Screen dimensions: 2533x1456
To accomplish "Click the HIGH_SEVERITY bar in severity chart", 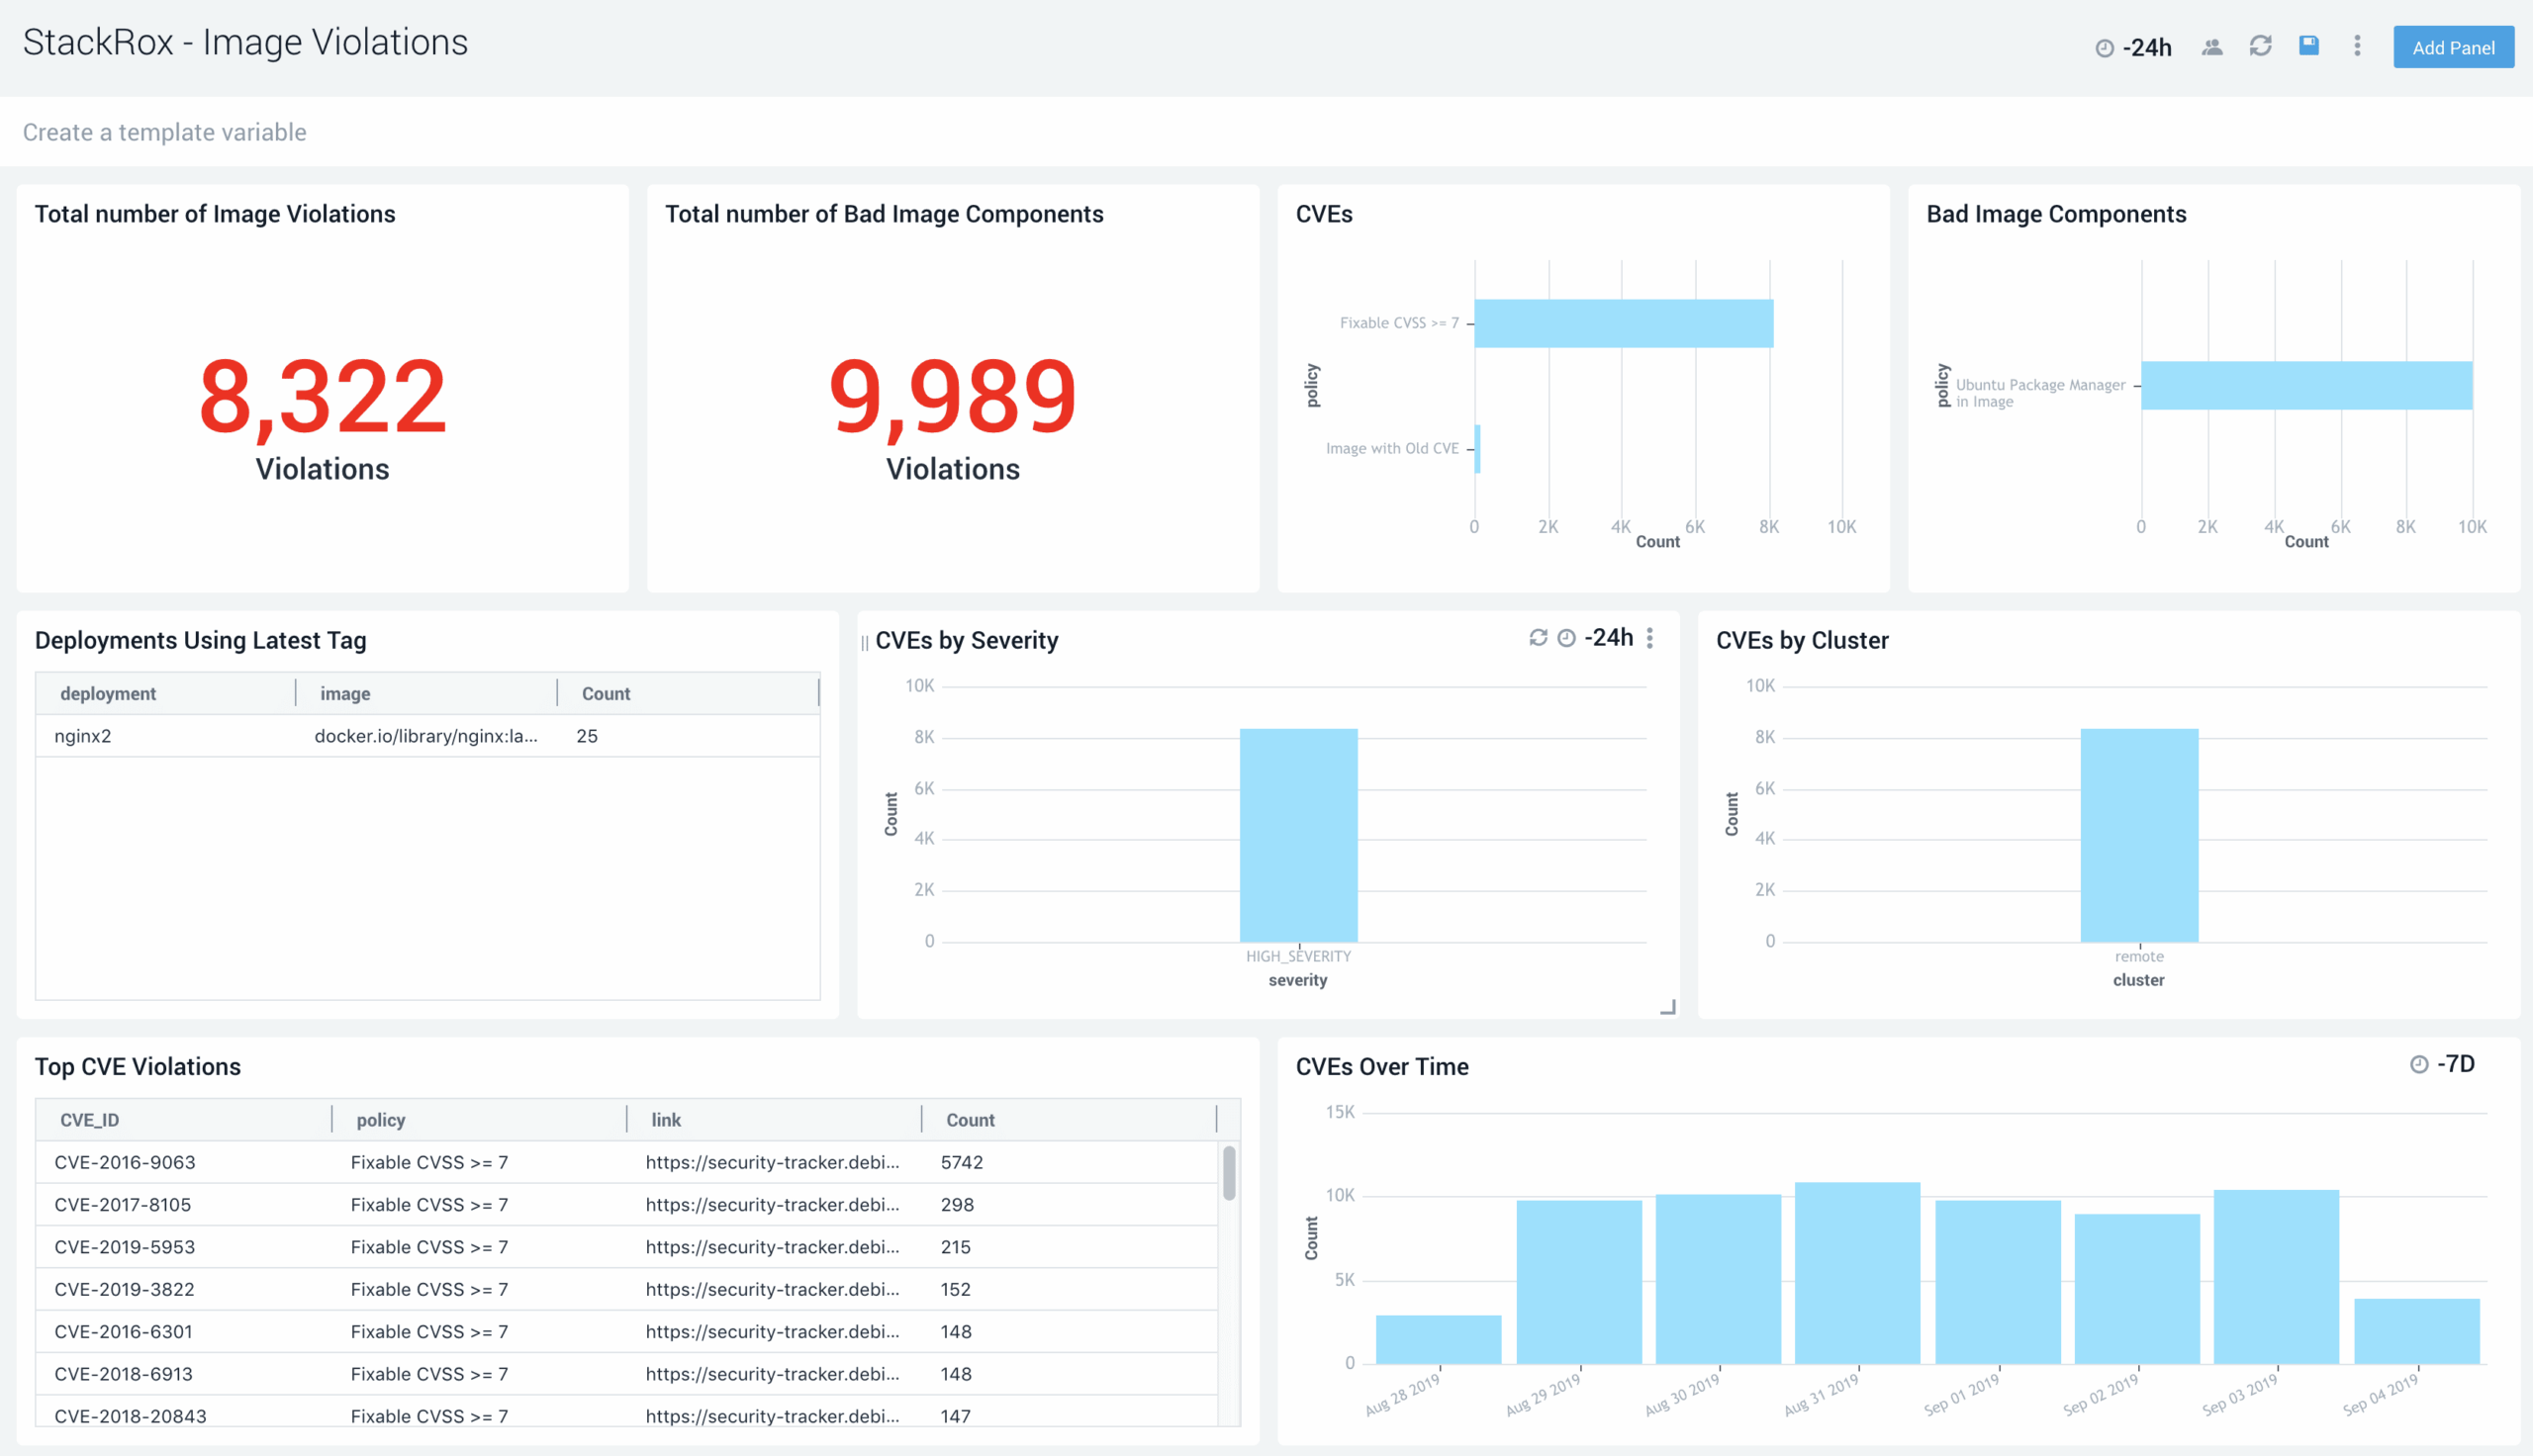I will [1298, 835].
